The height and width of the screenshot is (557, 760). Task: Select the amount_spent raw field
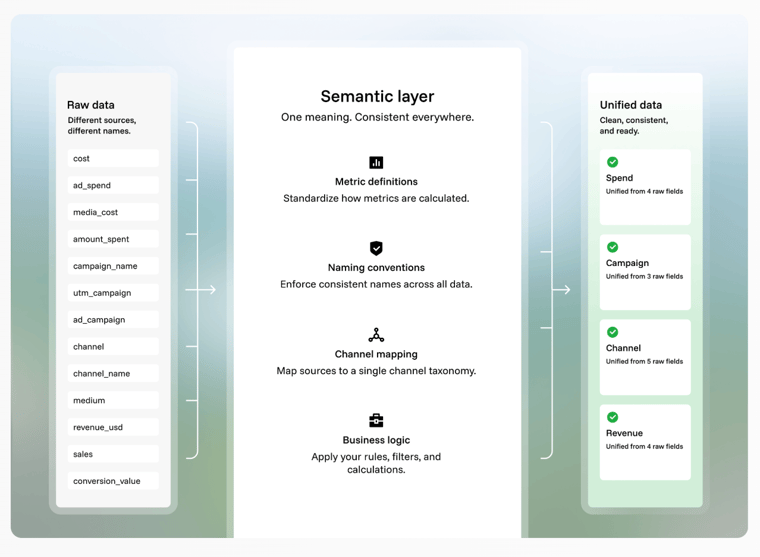(113, 239)
